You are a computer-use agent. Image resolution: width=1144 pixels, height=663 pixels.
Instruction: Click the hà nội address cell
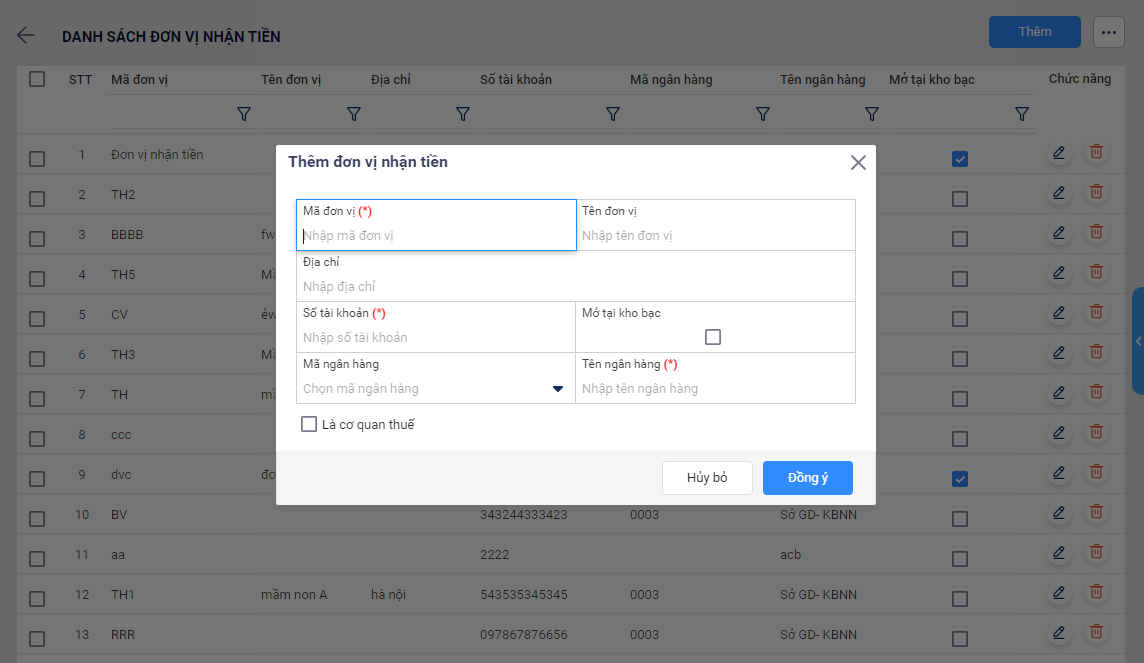pos(388,594)
